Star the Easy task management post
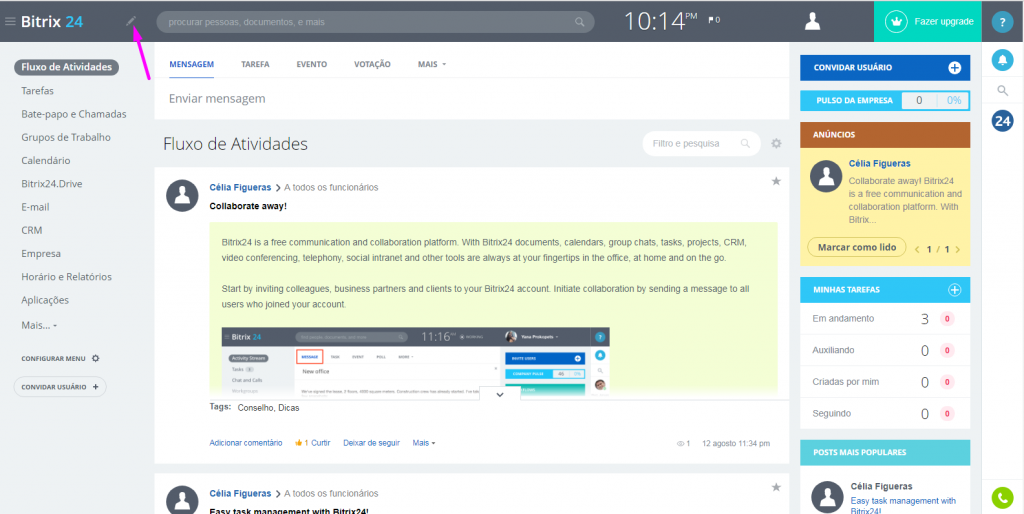This screenshot has width=1024, height=514. point(776,487)
